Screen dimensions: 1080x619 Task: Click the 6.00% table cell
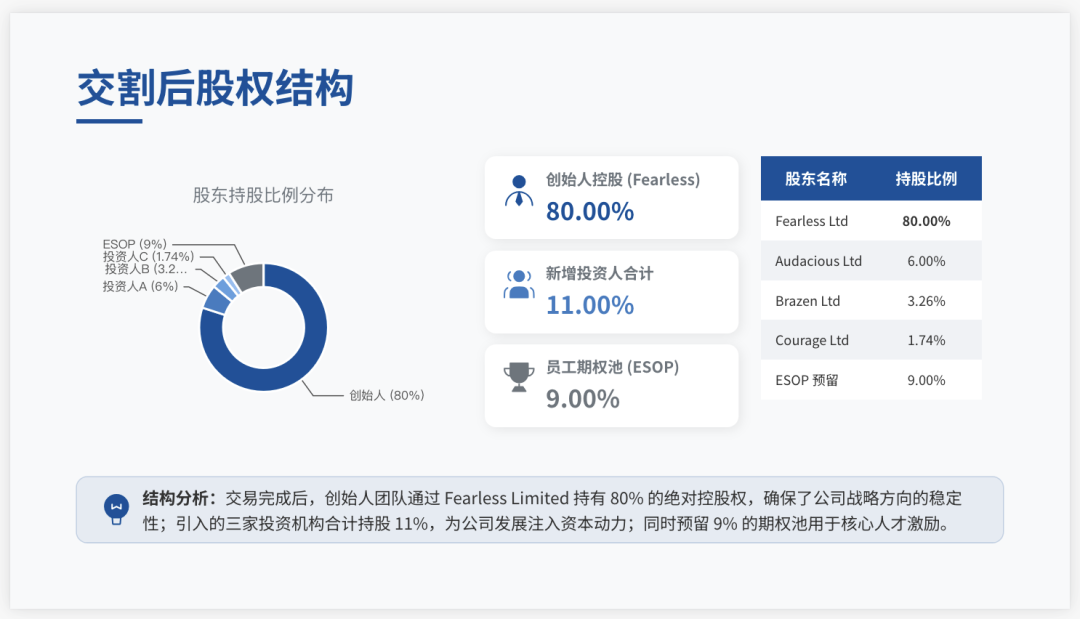(926, 261)
